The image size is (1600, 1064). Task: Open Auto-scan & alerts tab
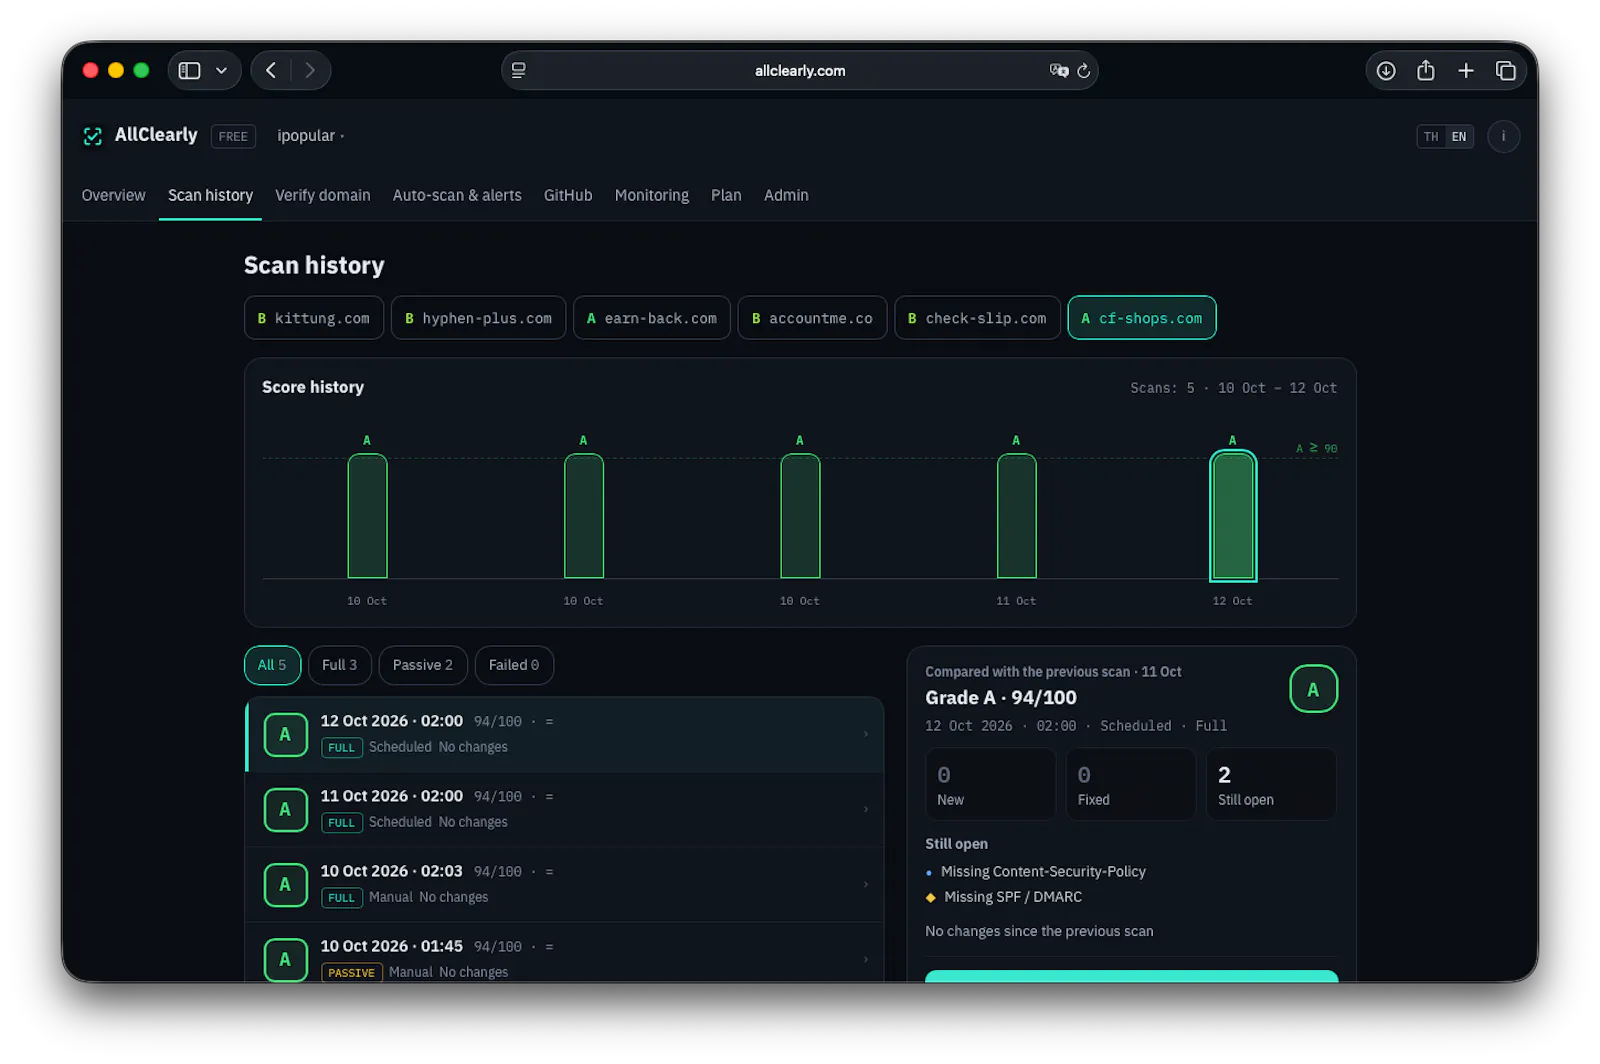pyautogui.click(x=457, y=195)
